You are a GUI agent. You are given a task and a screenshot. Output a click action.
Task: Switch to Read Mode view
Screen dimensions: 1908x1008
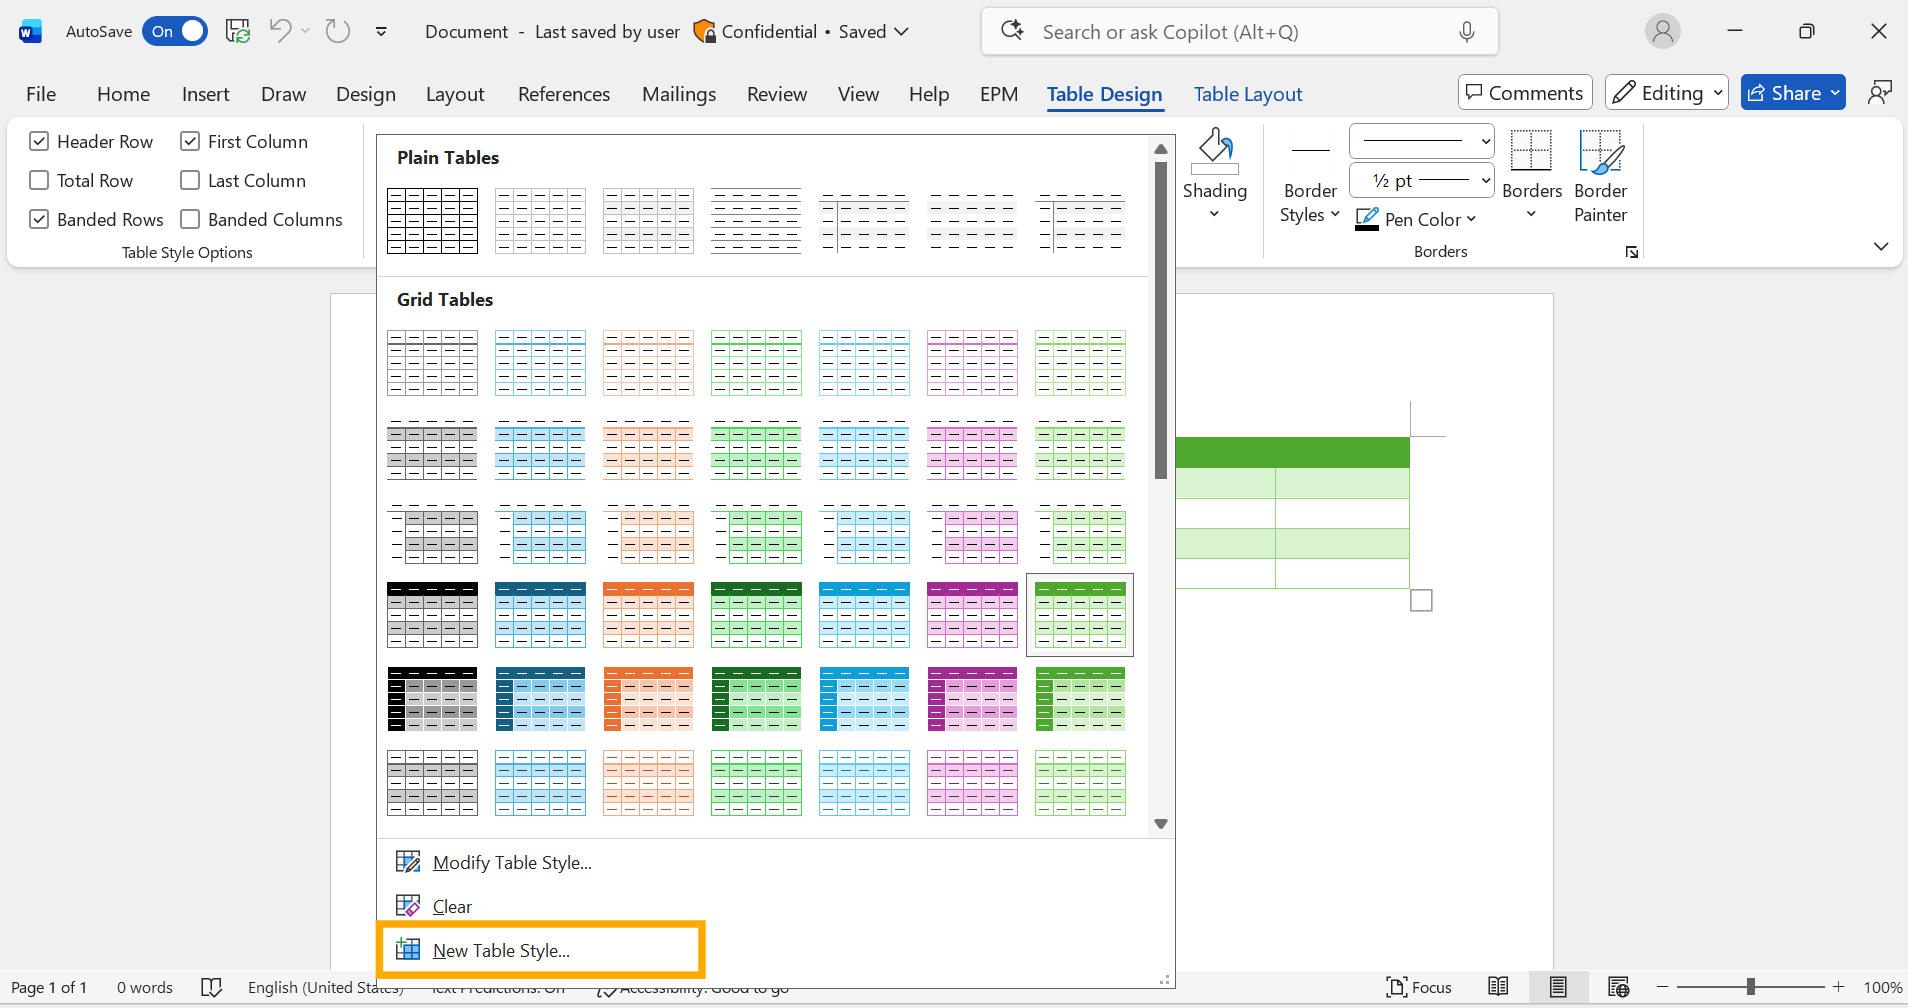click(x=1498, y=987)
